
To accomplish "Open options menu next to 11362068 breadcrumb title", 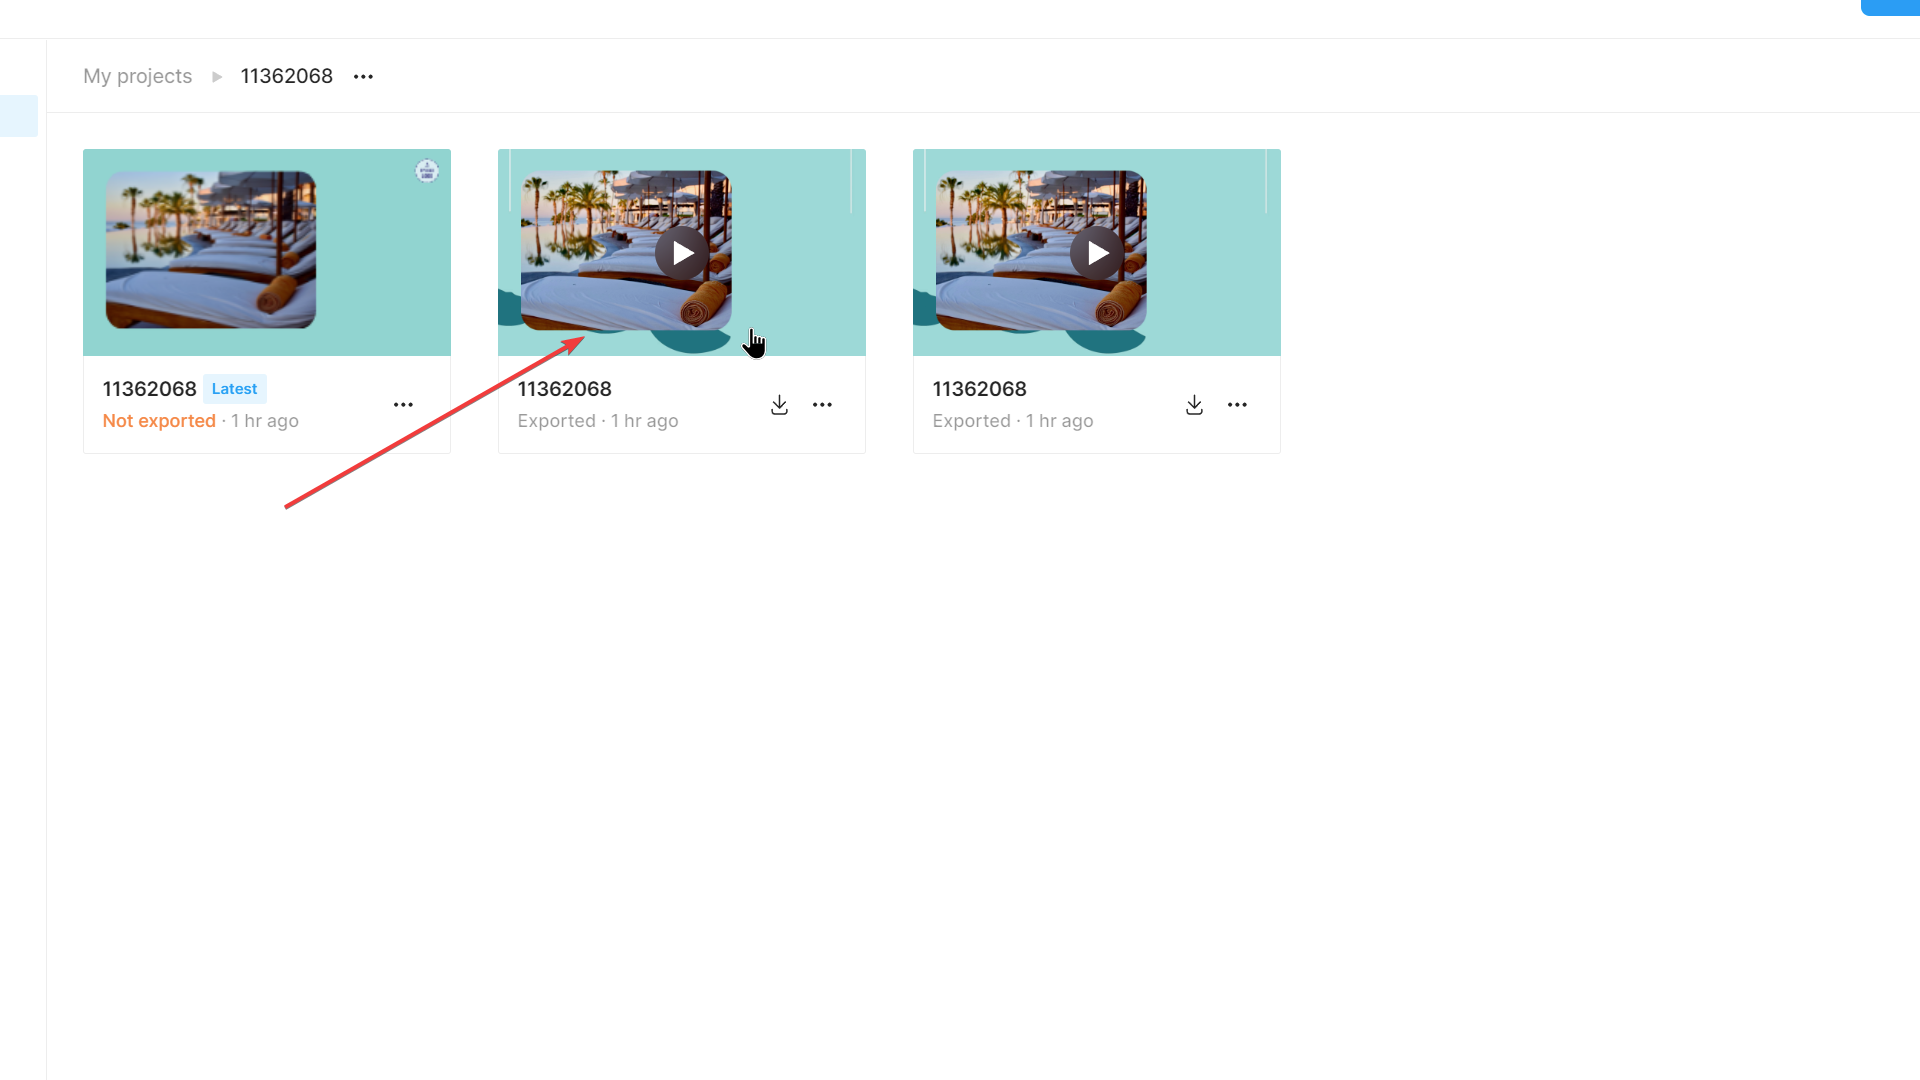I will point(363,77).
